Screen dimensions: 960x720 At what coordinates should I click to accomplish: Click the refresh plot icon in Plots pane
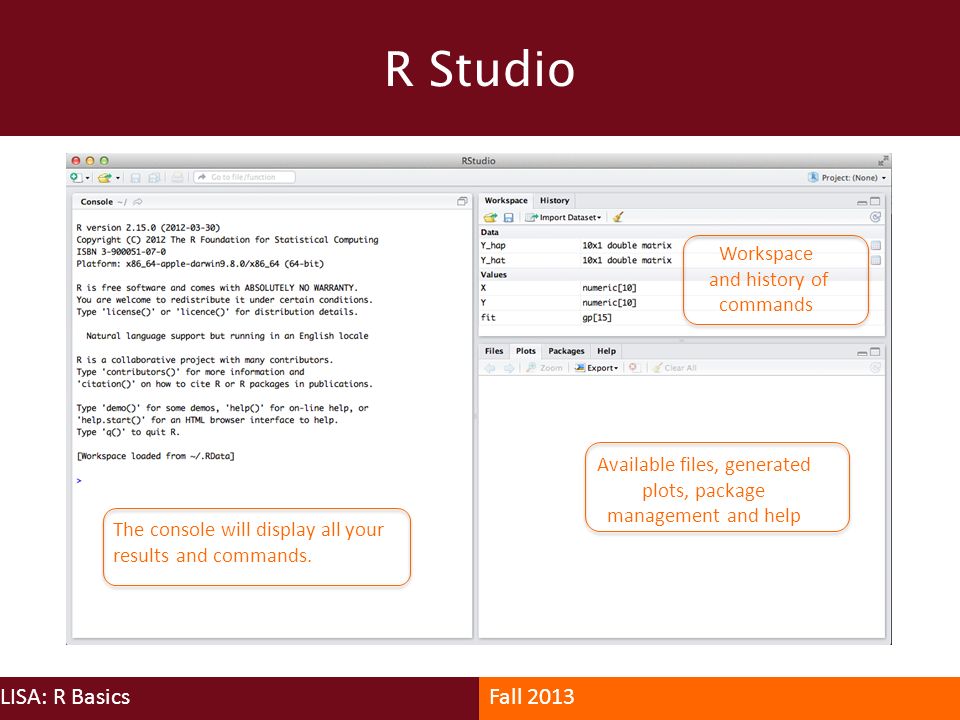tap(876, 368)
